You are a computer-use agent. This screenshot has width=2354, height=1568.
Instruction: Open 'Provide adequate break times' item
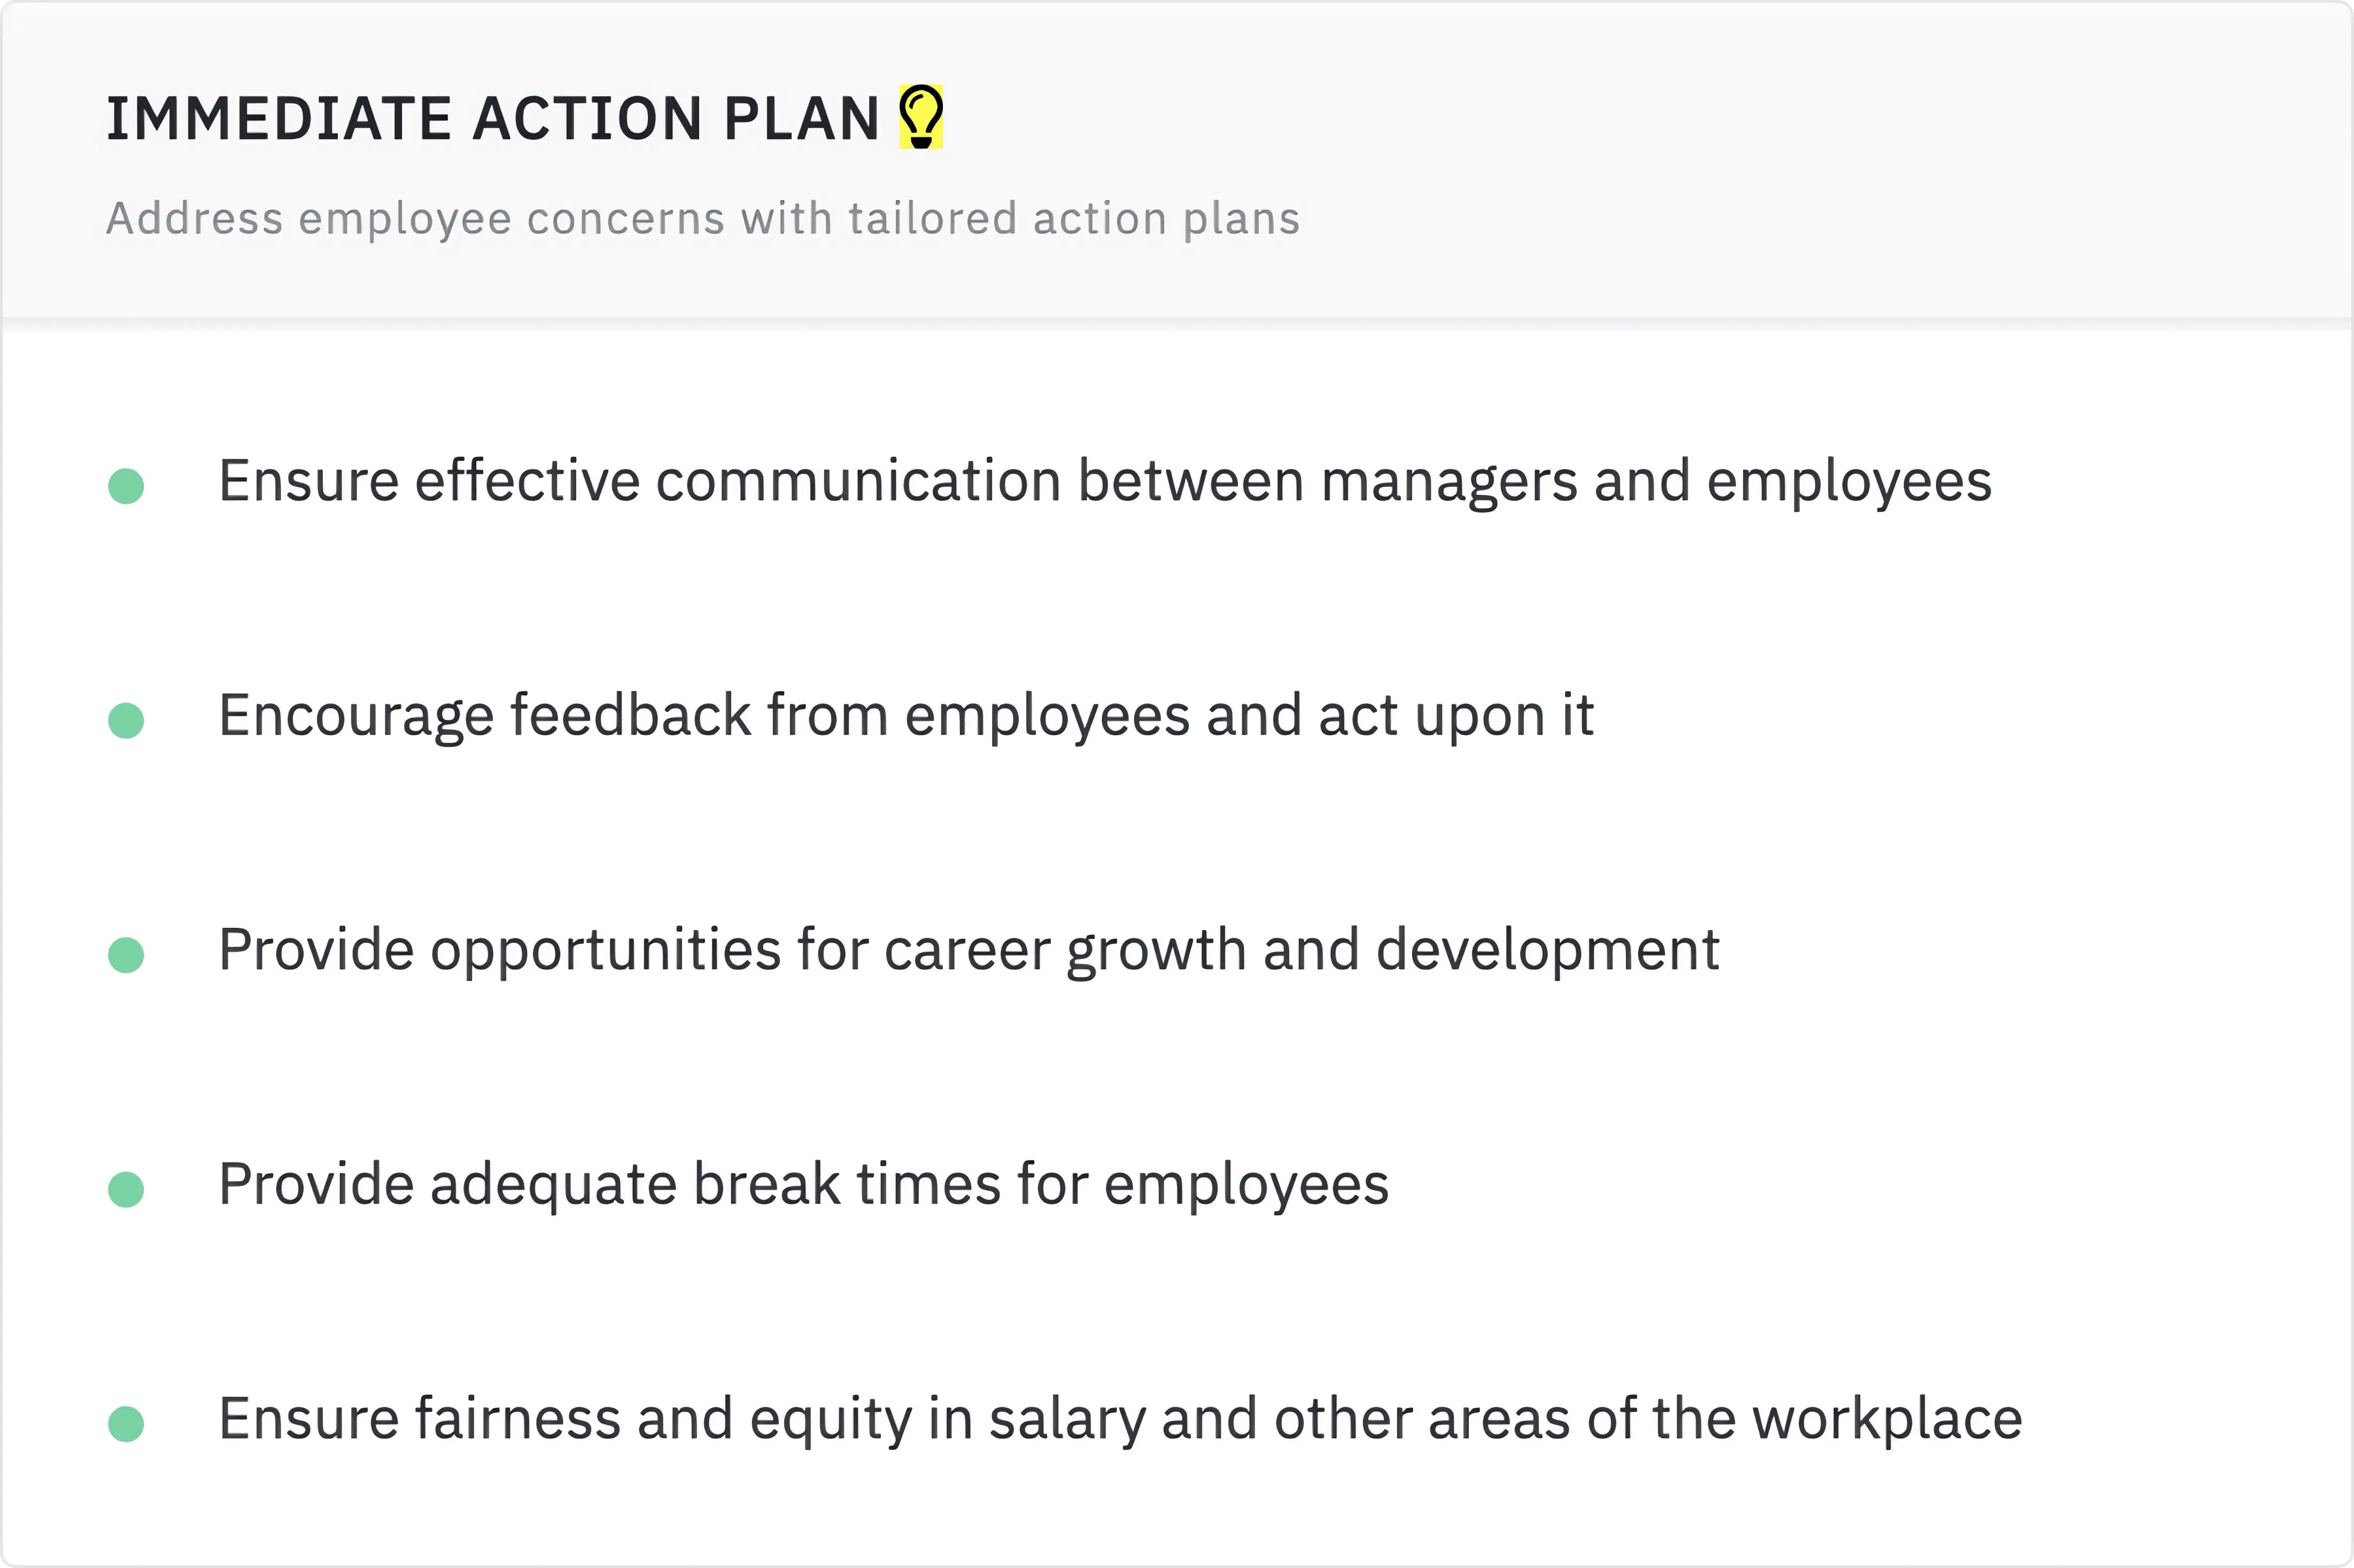pyautogui.click(x=803, y=1185)
